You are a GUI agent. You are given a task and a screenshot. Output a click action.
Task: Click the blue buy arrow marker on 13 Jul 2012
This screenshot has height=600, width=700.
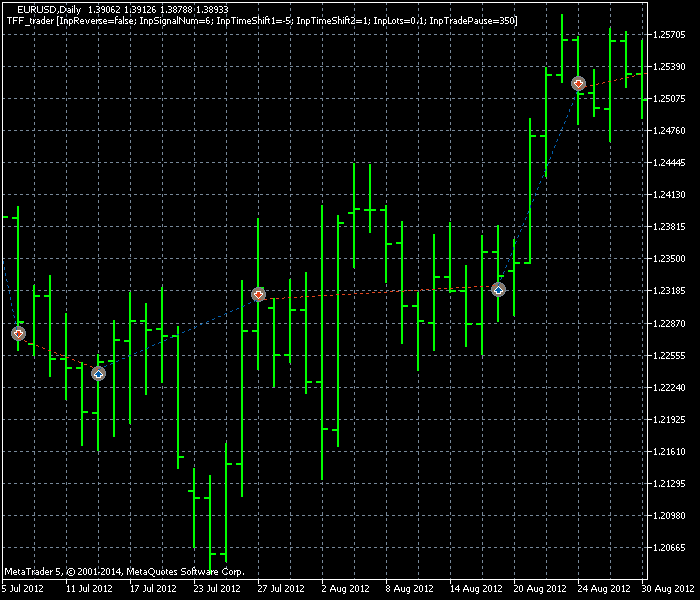[98, 374]
